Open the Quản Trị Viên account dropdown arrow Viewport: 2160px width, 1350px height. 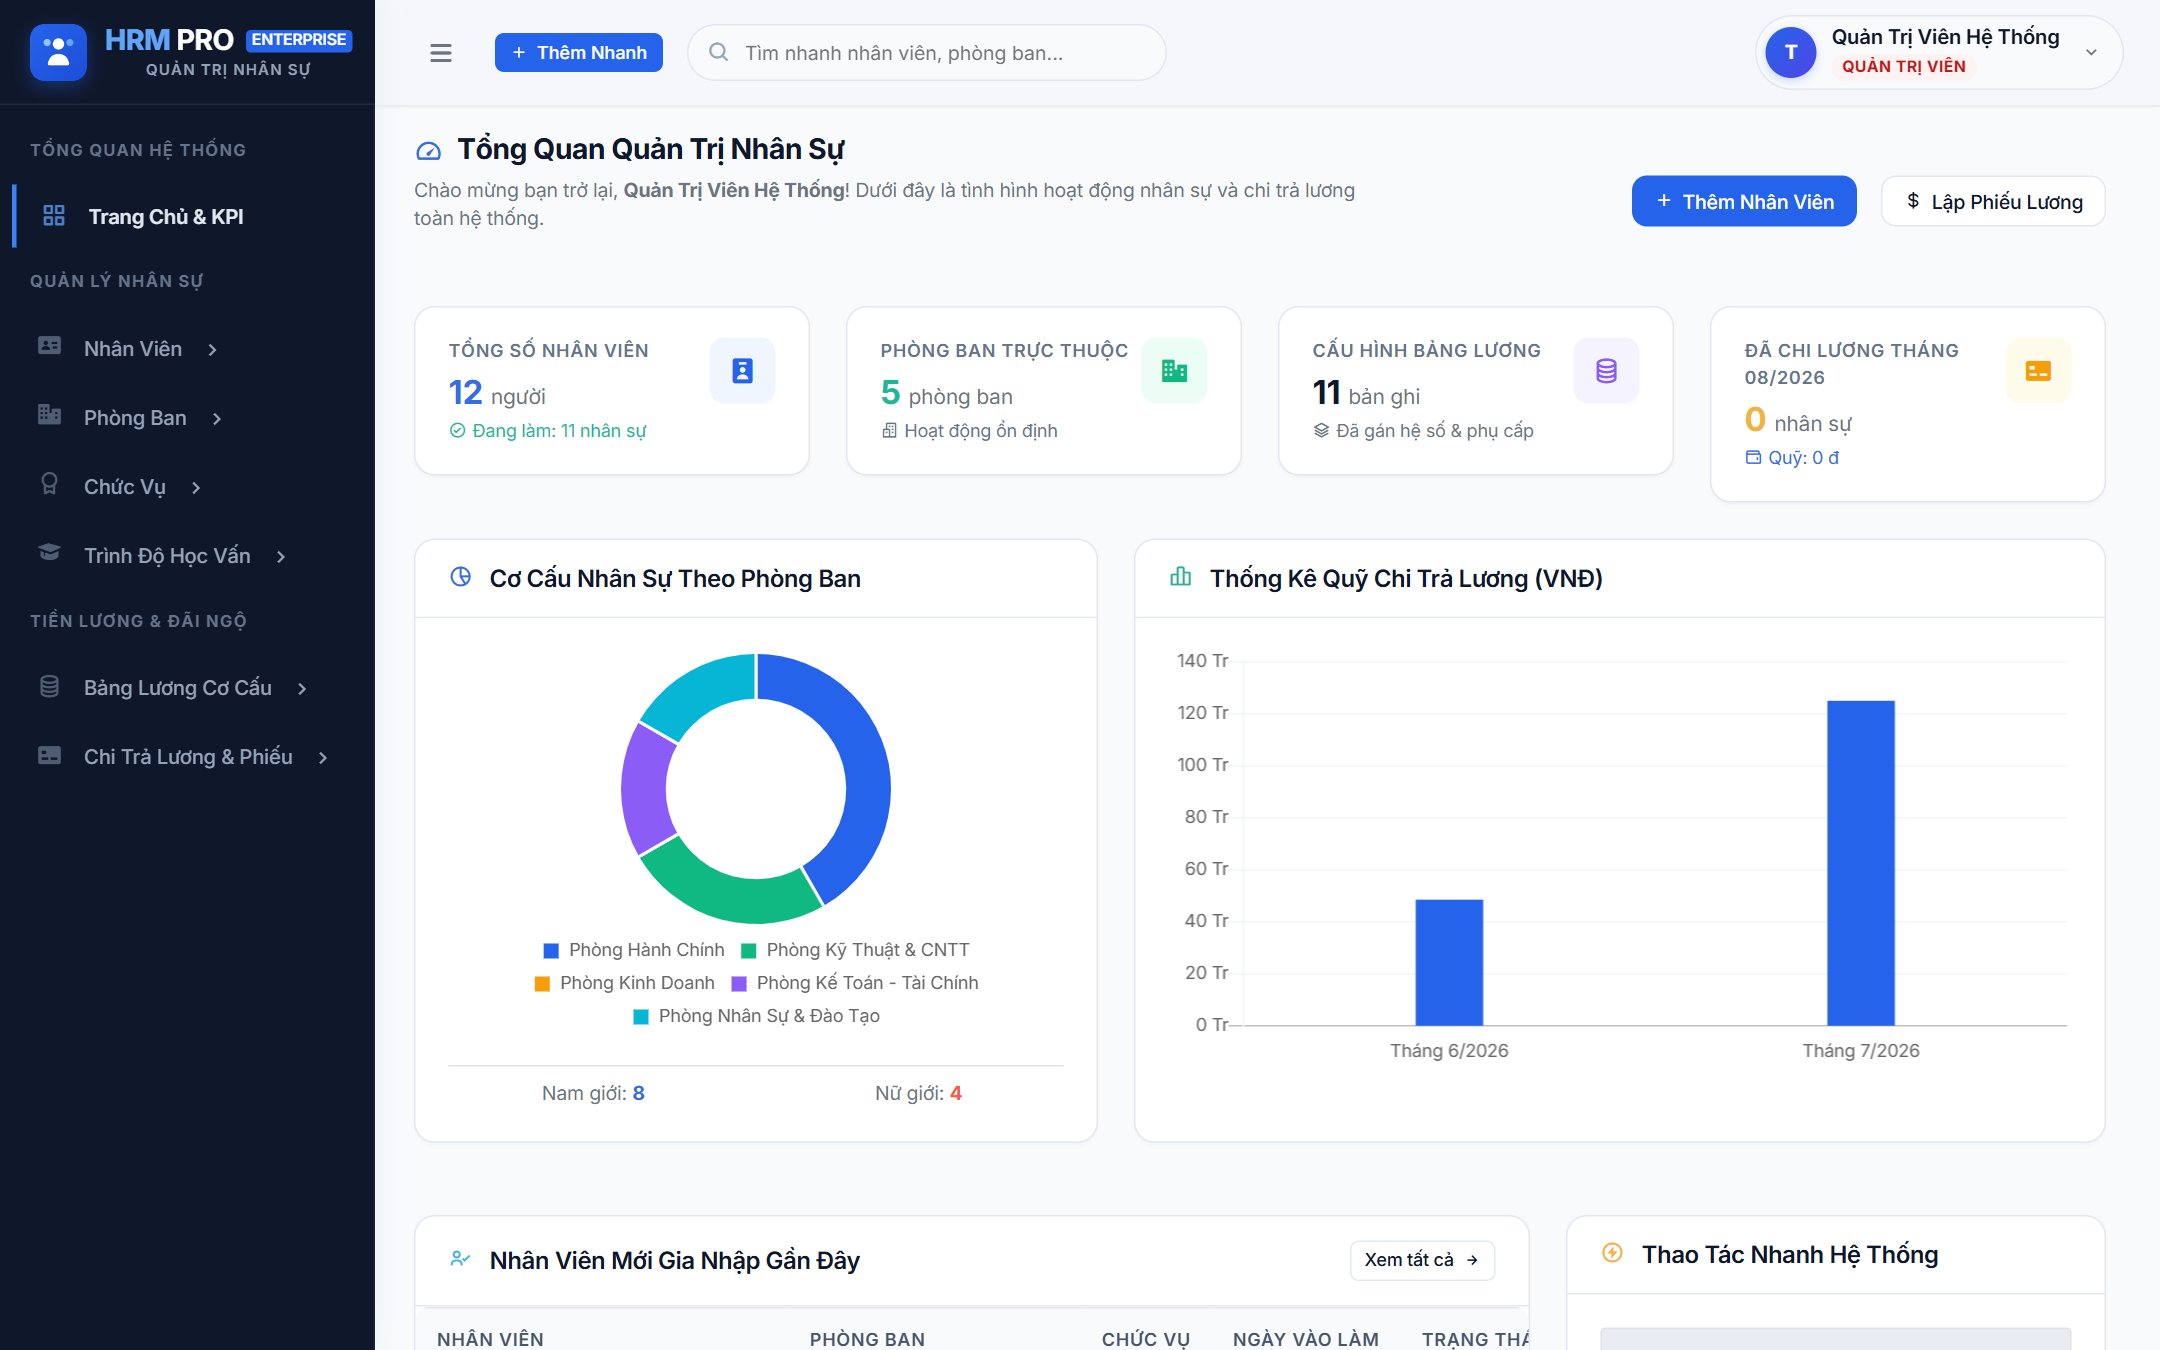pyautogui.click(x=2091, y=53)
